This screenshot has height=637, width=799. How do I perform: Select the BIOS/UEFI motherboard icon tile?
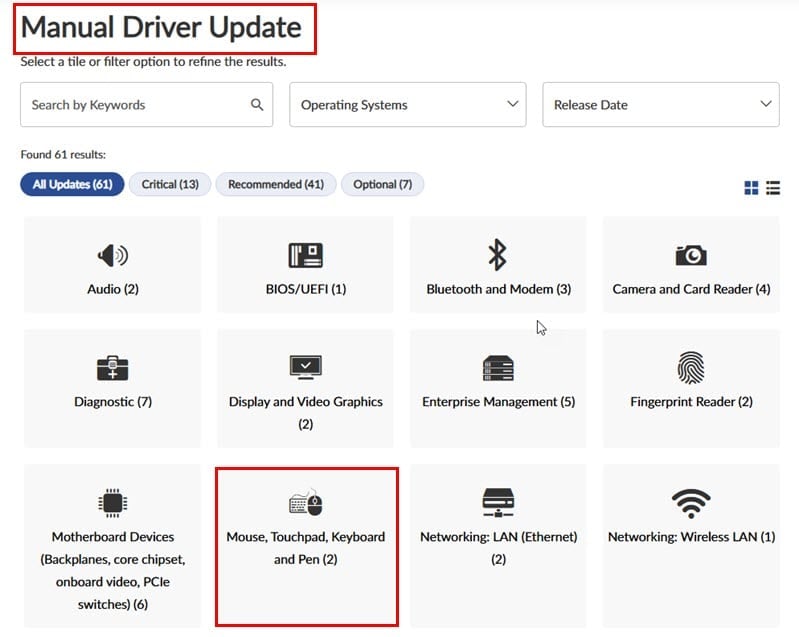coord(305,264)
